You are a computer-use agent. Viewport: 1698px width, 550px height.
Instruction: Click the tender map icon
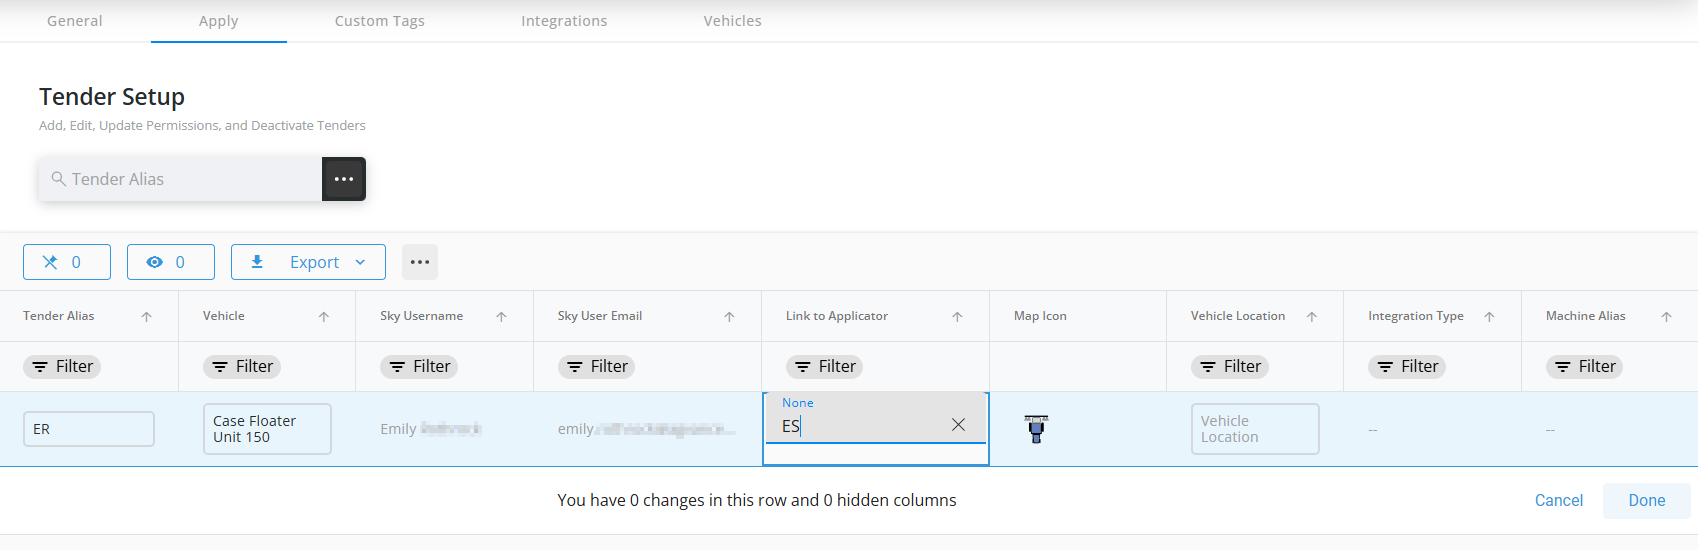coord(1036,428)
